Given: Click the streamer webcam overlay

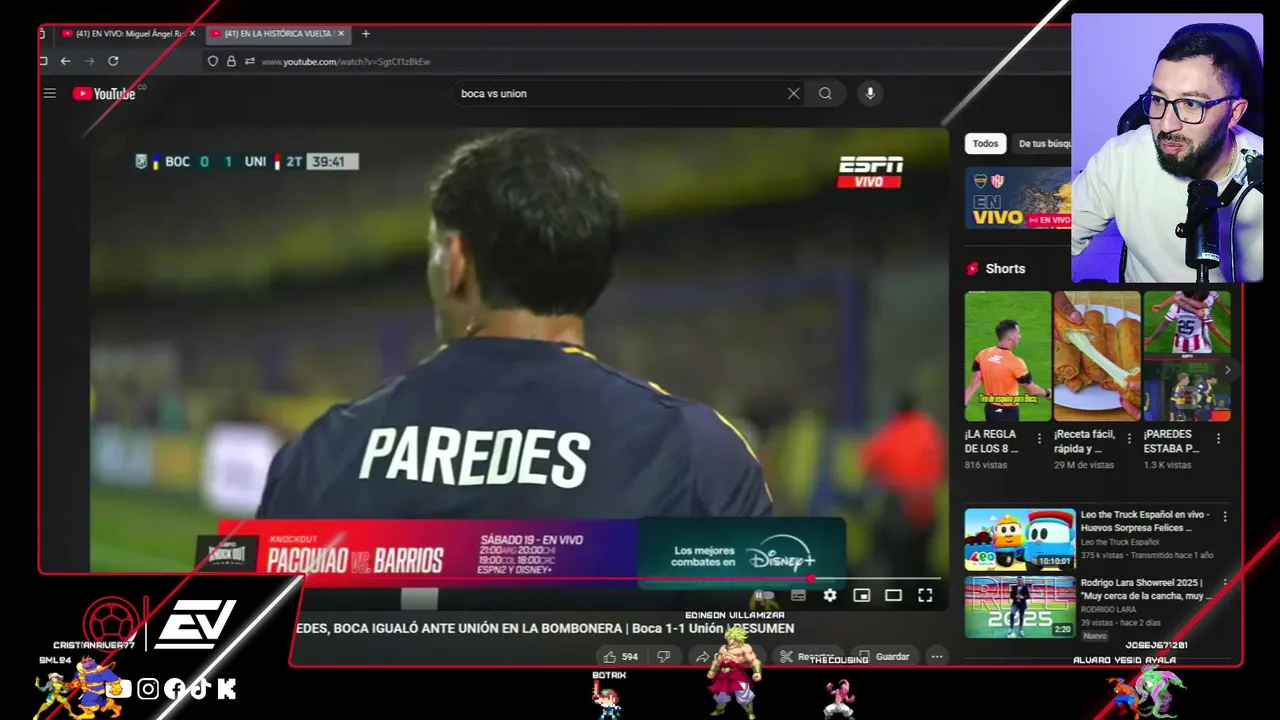Looking at the screenshot, I should 1167,148.
